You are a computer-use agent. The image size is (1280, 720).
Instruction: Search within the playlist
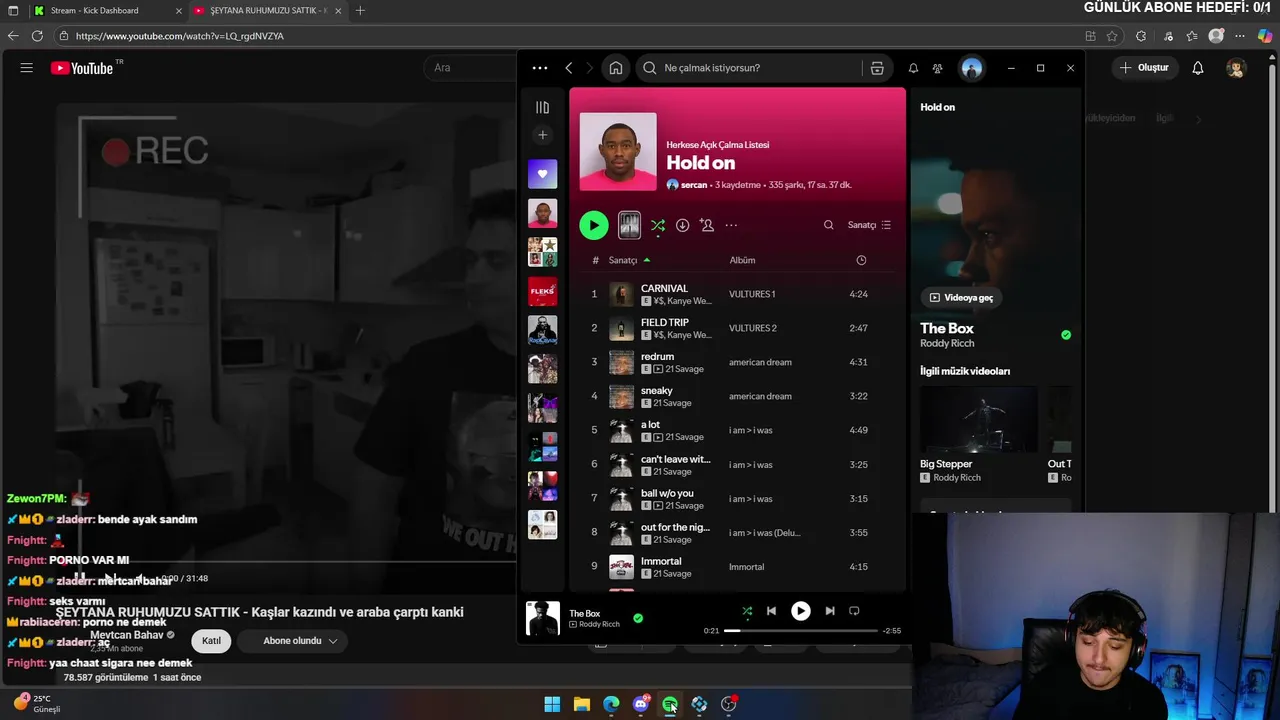click(828, 225)
